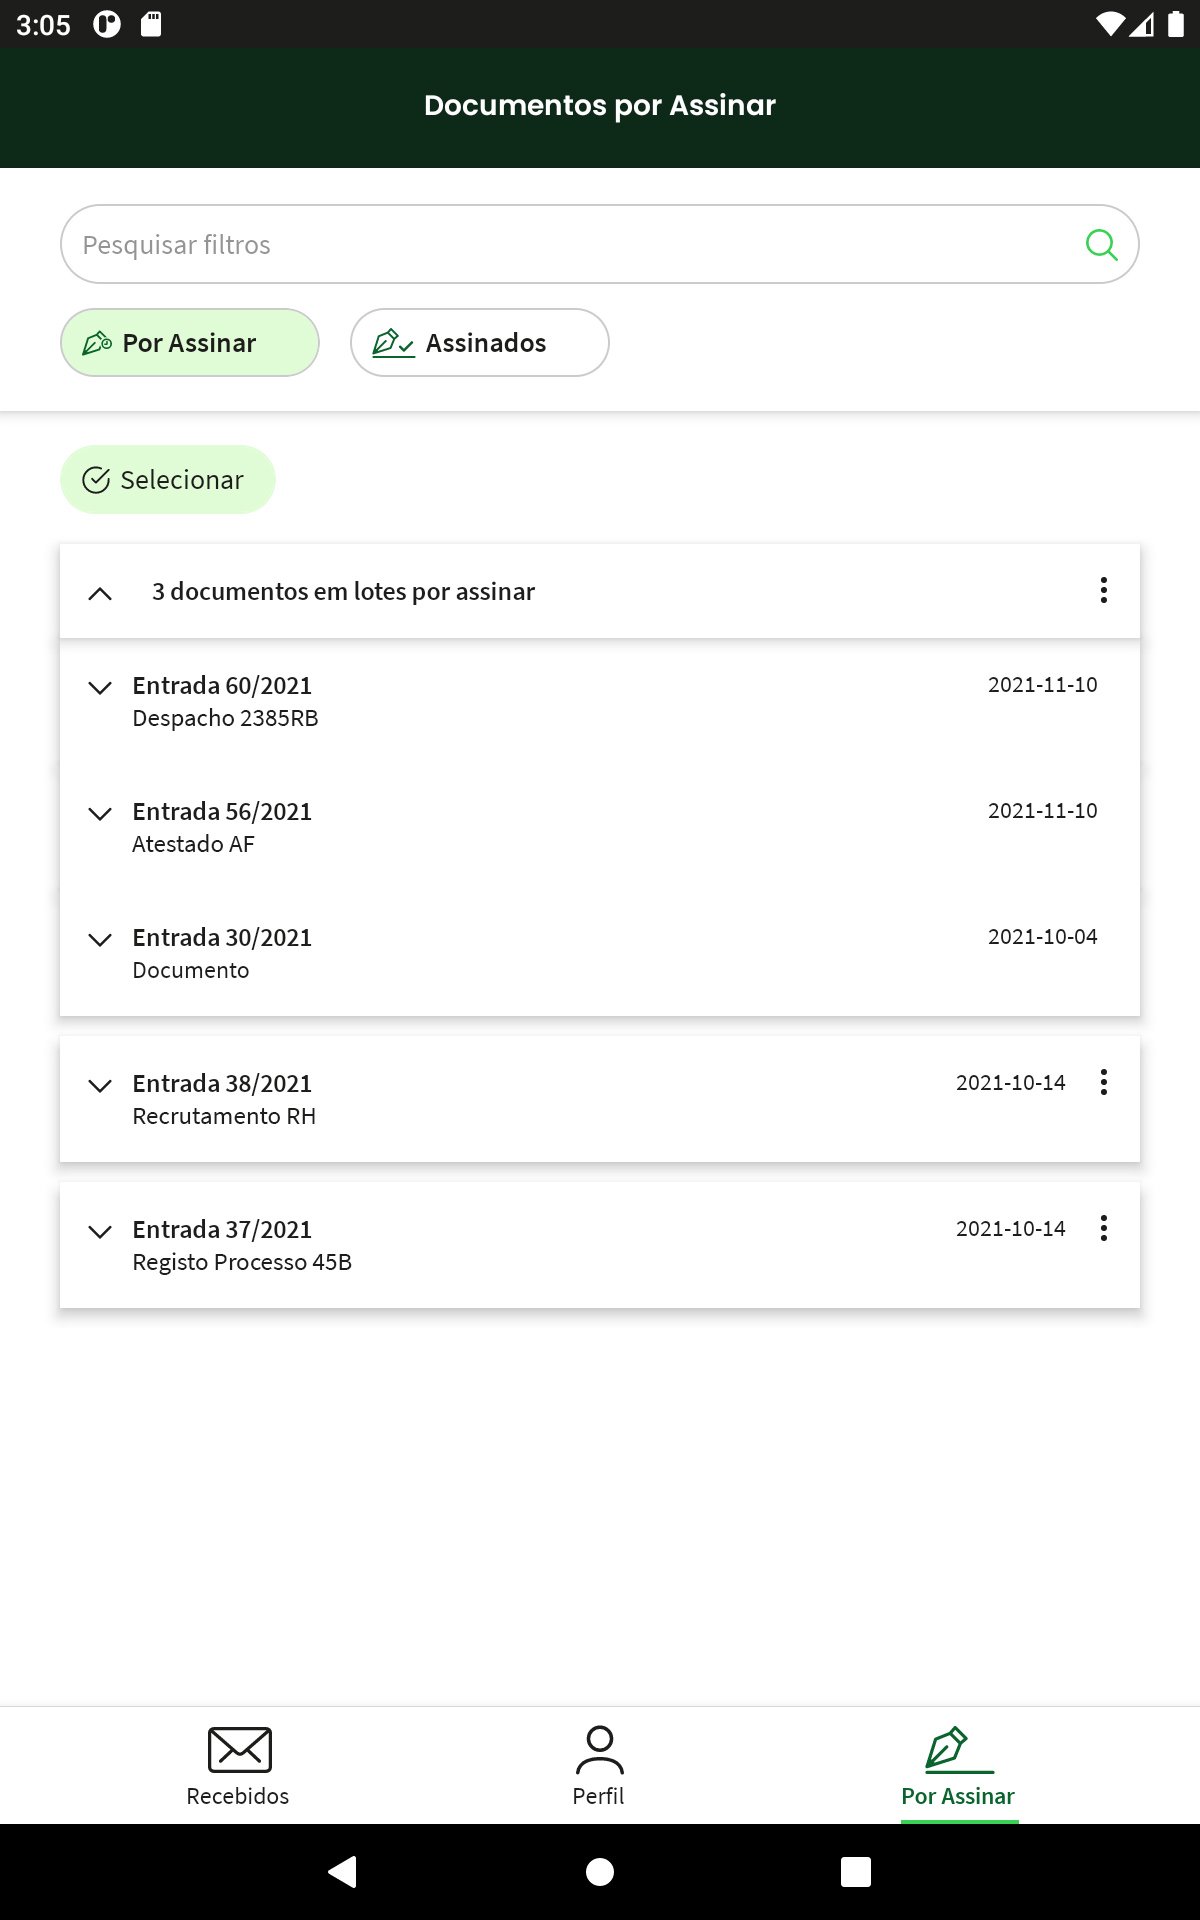The image size is (1200, 1920).
Task: Open three-dot menu for Entrada 37/2021
Action: (x=1104, y=1228)
